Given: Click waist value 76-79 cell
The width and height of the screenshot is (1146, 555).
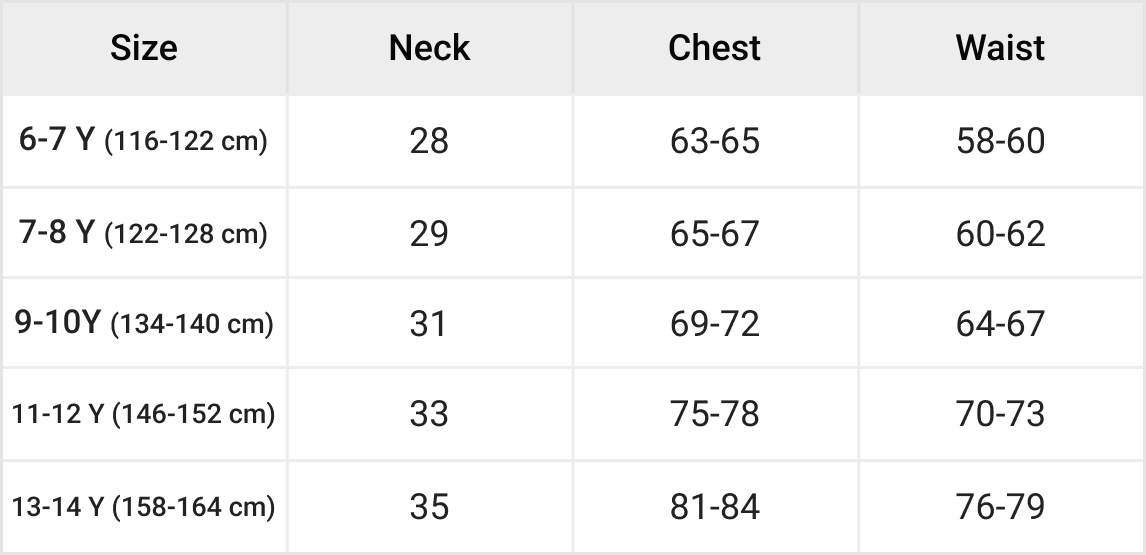Looking at the screenshot, I should point(1000,507).
